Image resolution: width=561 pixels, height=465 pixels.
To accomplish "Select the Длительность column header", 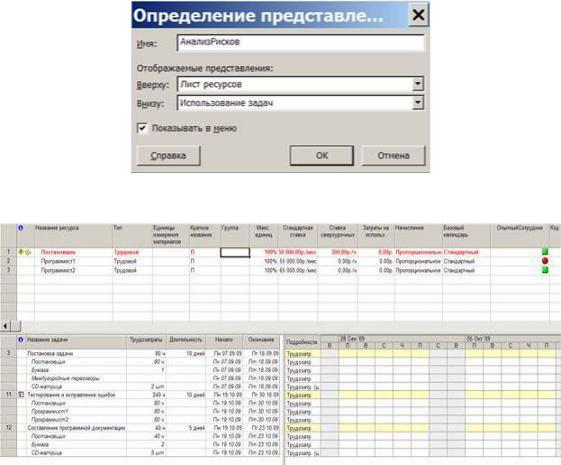I will pyautogui.click(x=186, y=342).
